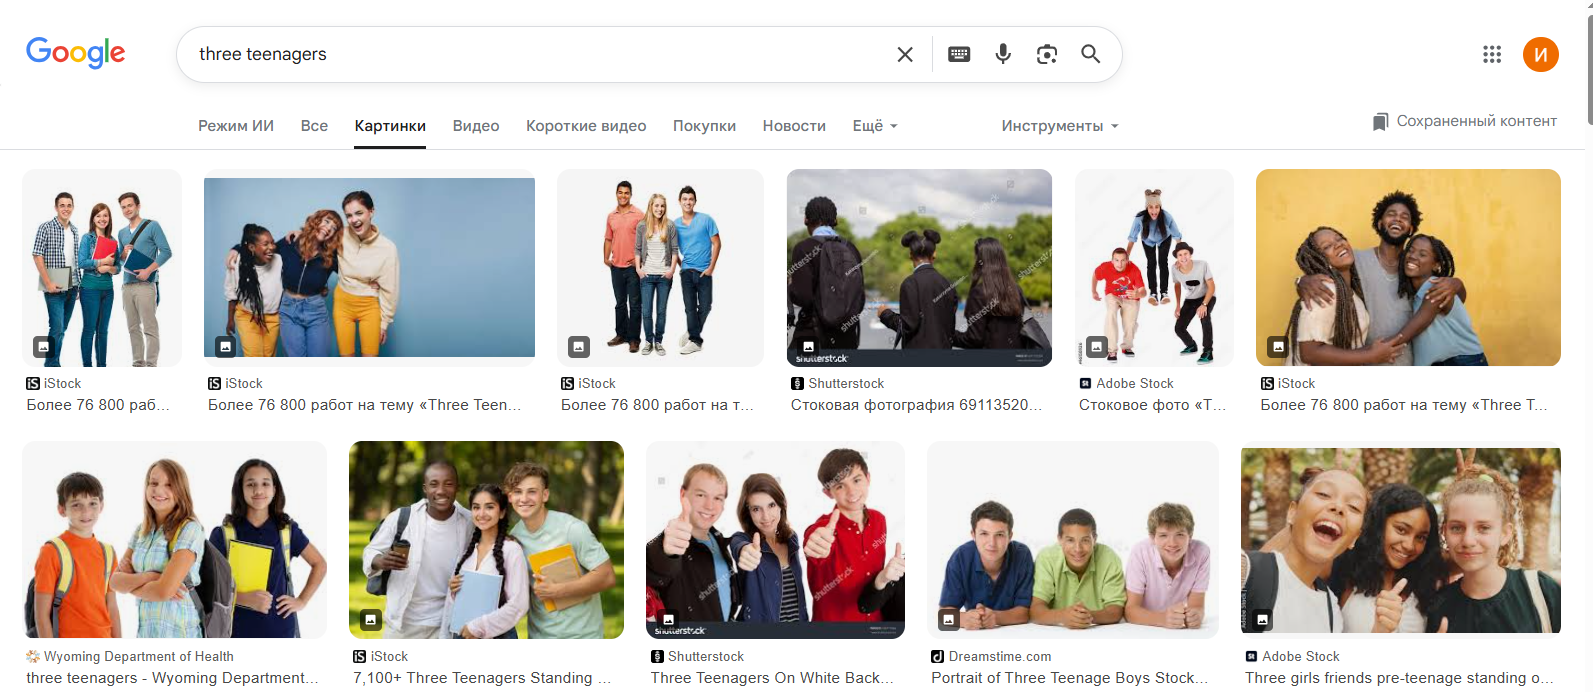
Task: Open 'Three Teenagers On White Back...' link
Action: [772, 678]
